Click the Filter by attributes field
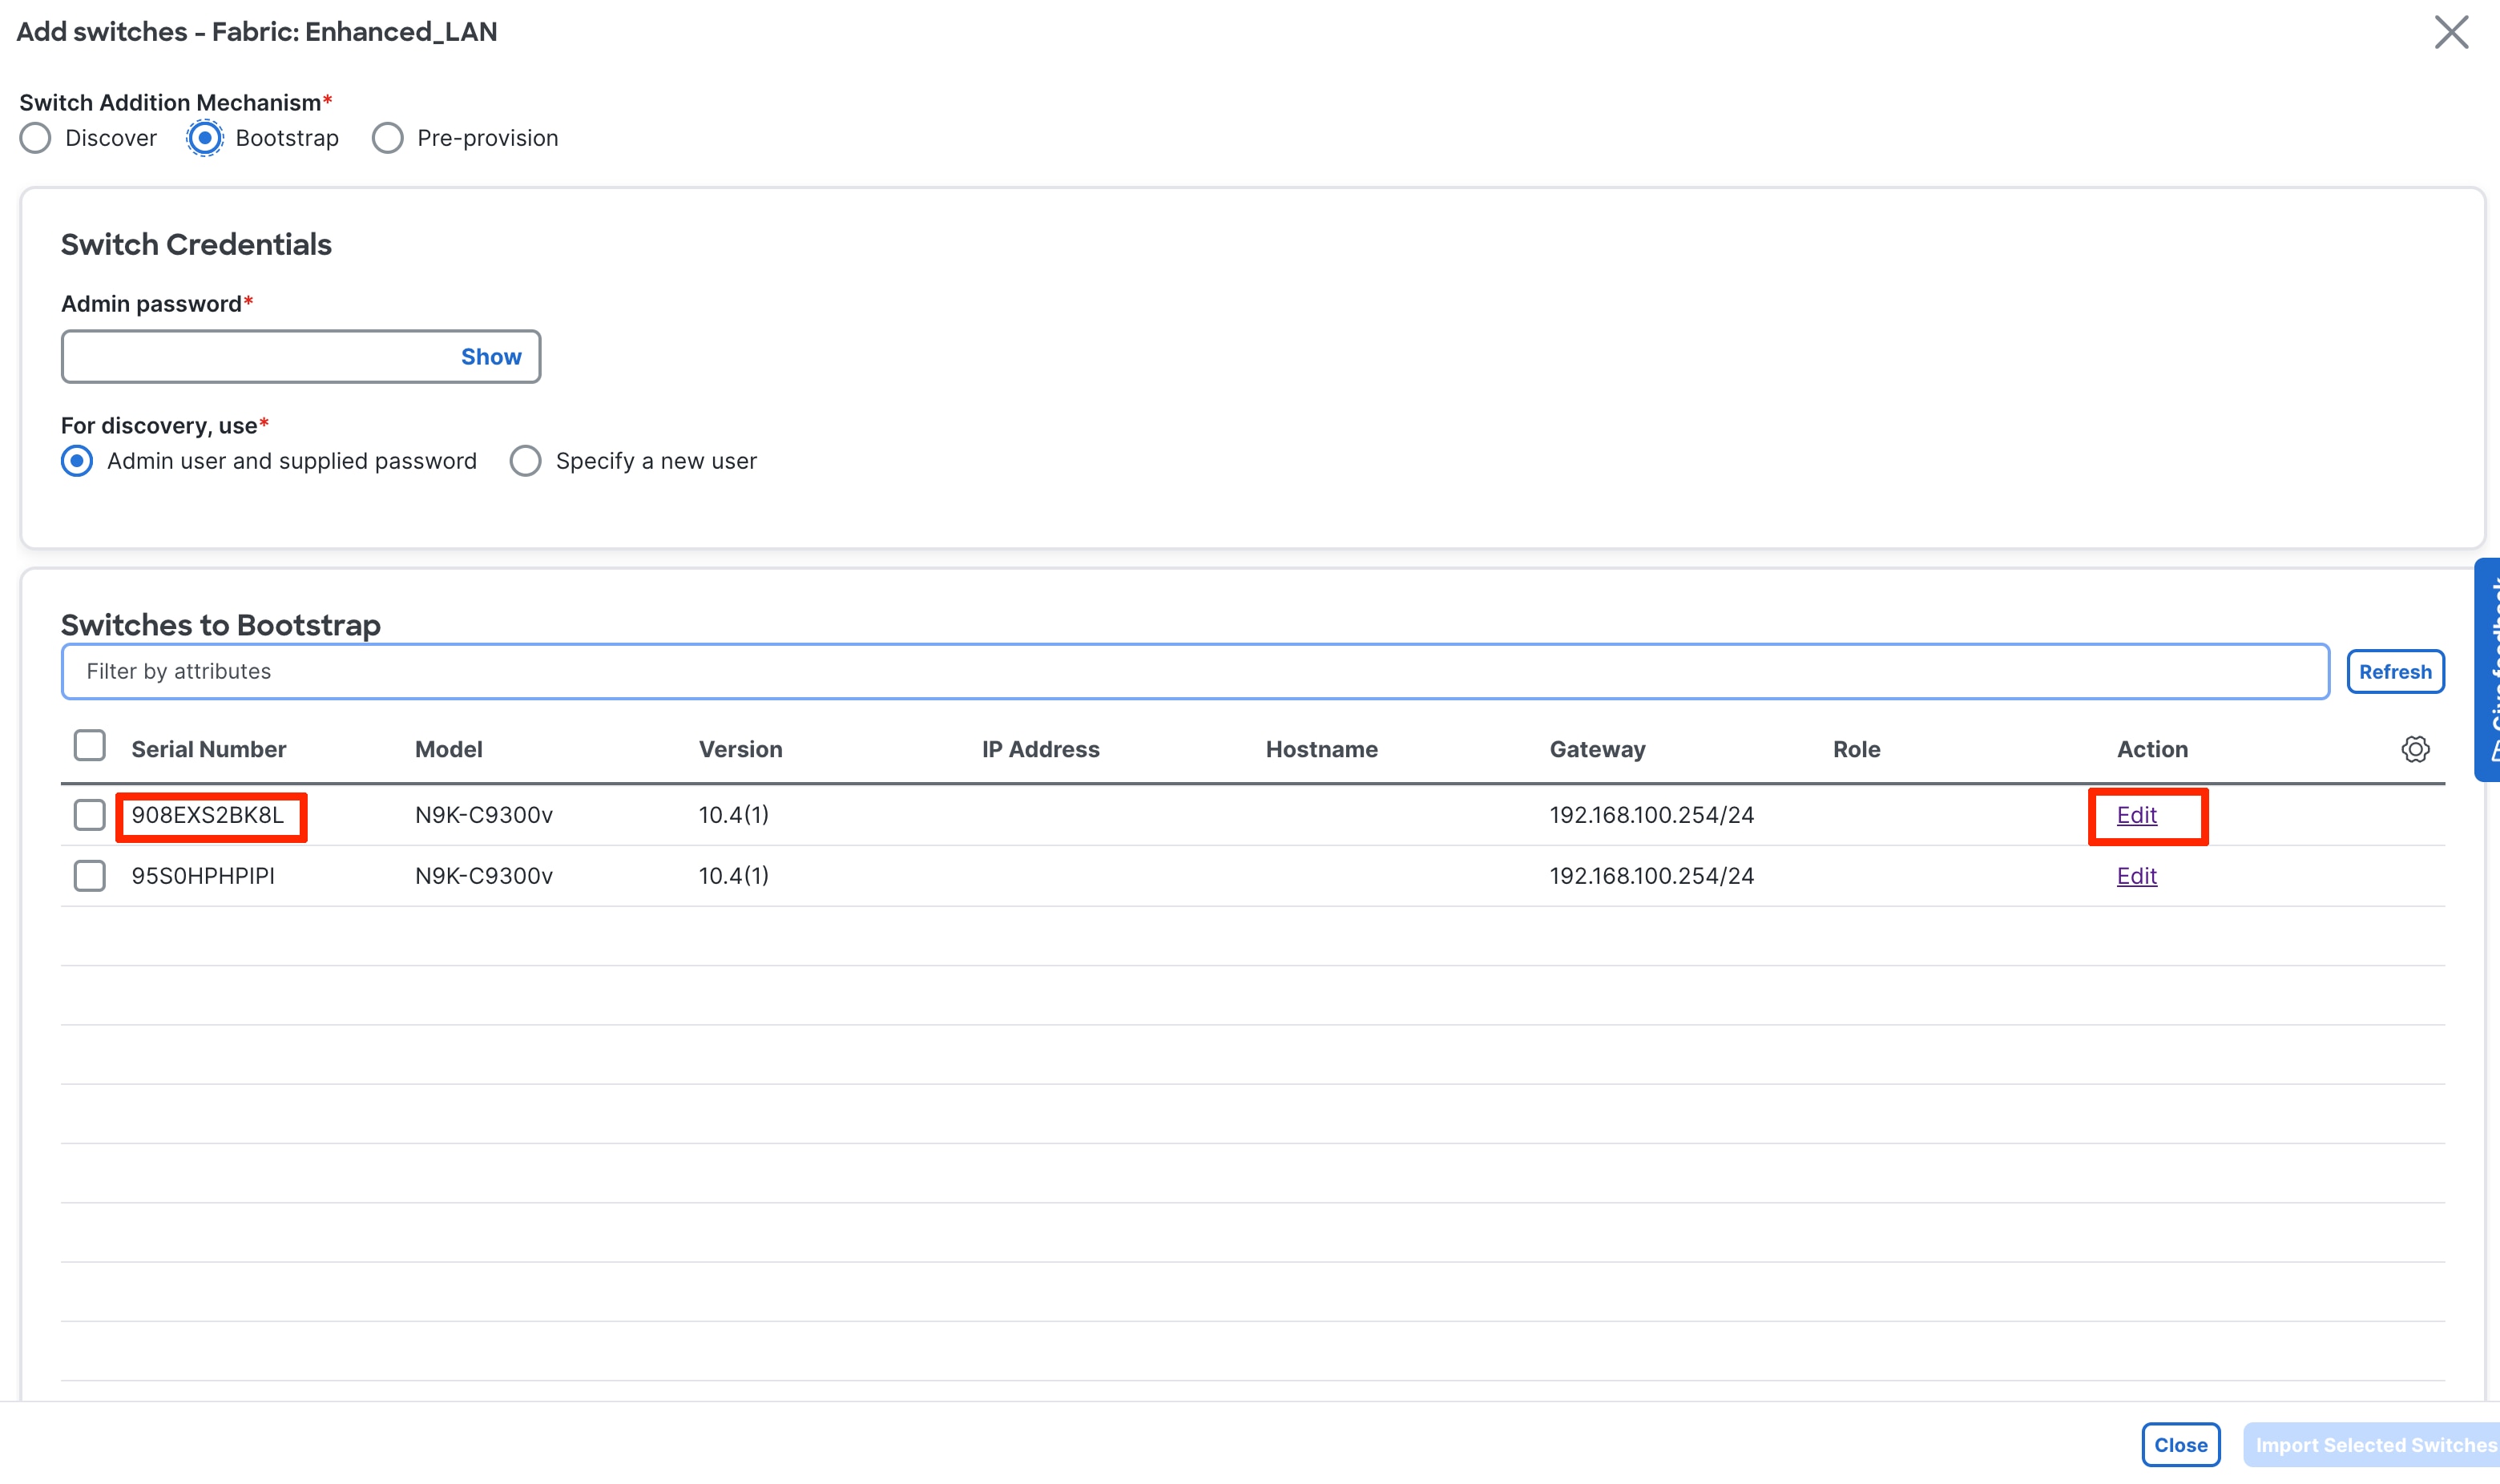Viewport: 2500px width, 1484px height. (x=1194, y=671)
